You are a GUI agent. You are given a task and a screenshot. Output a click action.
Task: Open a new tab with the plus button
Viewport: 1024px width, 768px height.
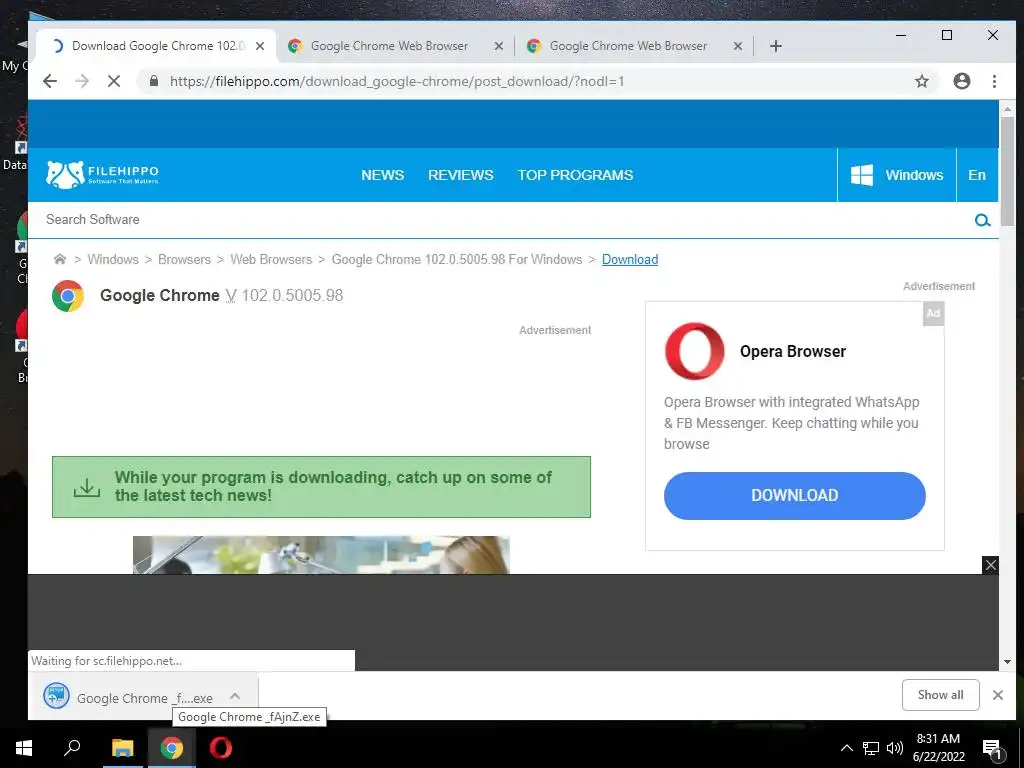(x=775, y=46)
